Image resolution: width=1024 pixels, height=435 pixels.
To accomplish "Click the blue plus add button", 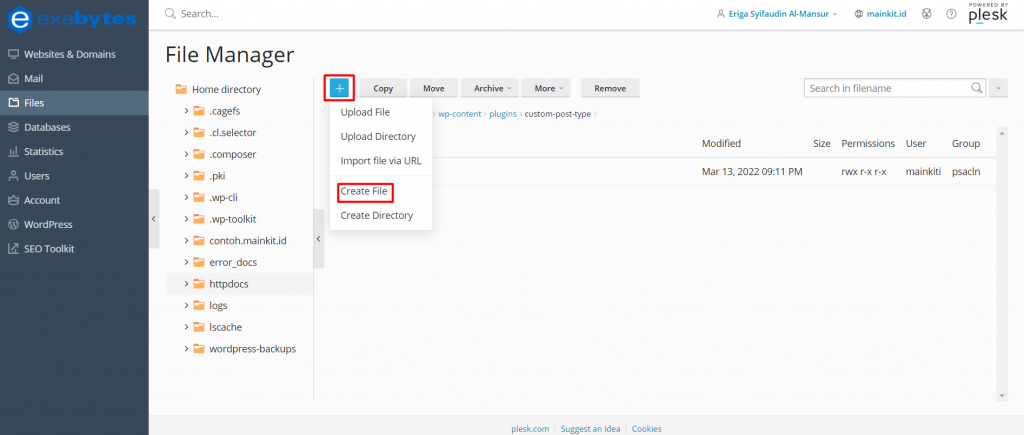I will (x=340, y=88).
